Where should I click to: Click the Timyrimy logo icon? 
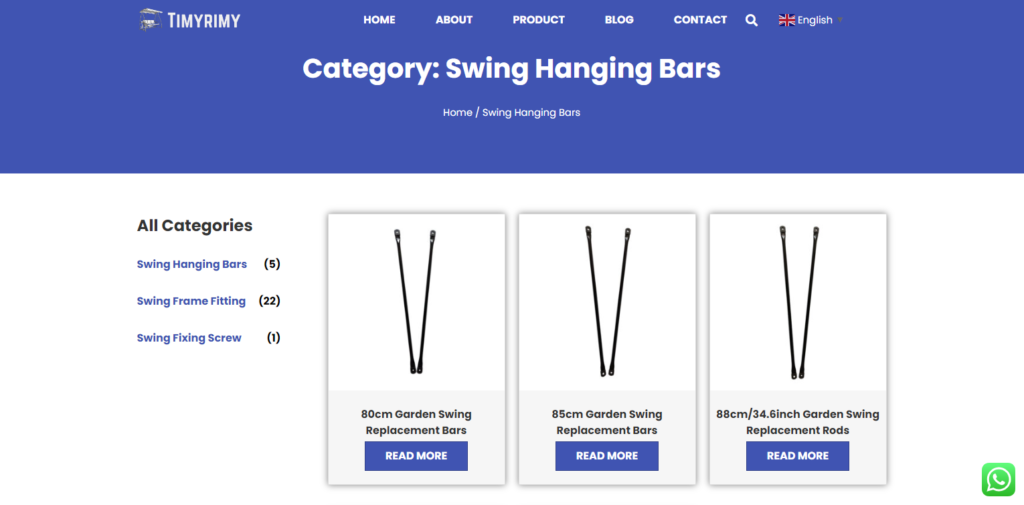coord(151,19)
